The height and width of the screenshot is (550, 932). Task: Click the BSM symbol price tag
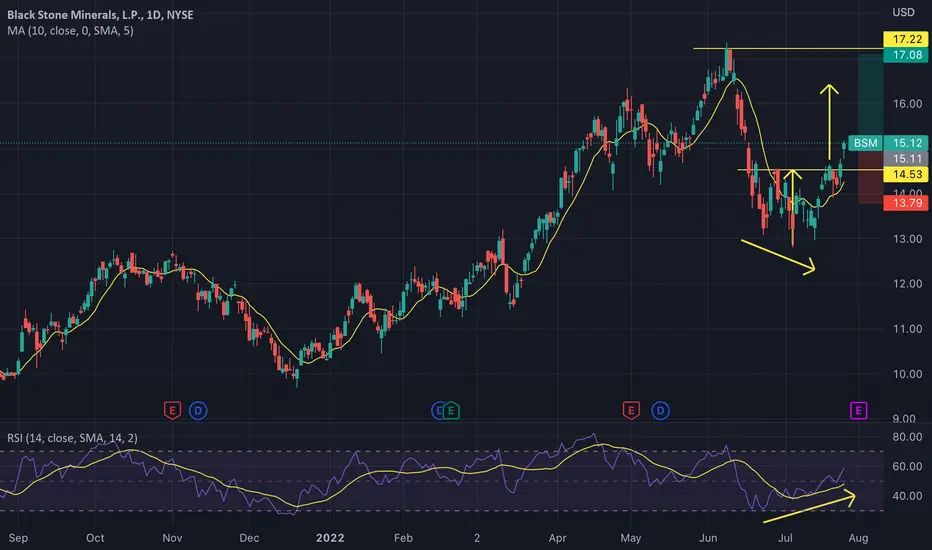[865, 143]
